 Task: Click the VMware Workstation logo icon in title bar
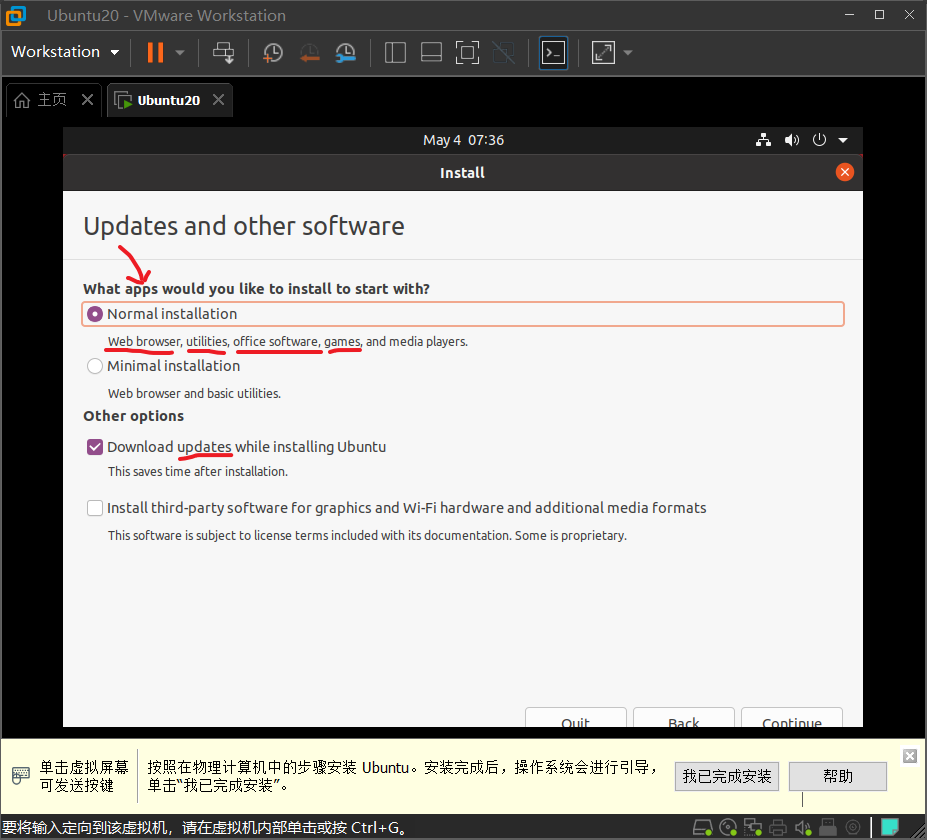point(16,15)
